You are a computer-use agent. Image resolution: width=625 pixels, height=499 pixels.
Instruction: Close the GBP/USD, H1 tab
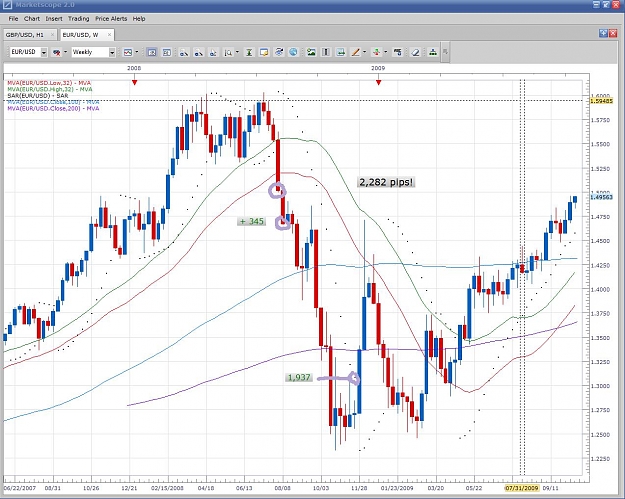tap(52, 35)
